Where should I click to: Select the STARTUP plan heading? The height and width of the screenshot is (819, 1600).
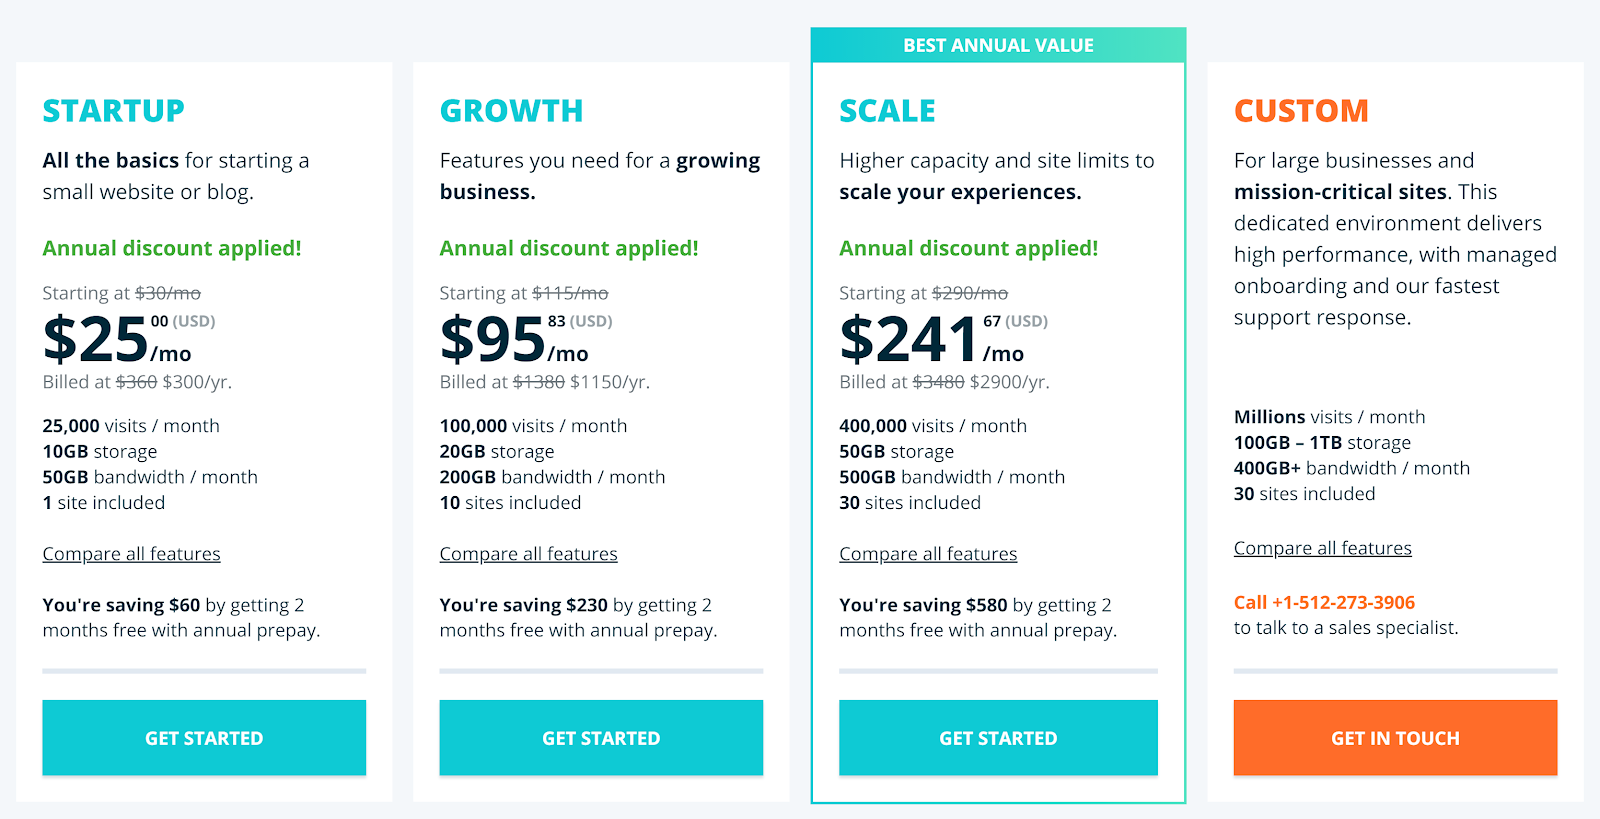click(113, 111)
